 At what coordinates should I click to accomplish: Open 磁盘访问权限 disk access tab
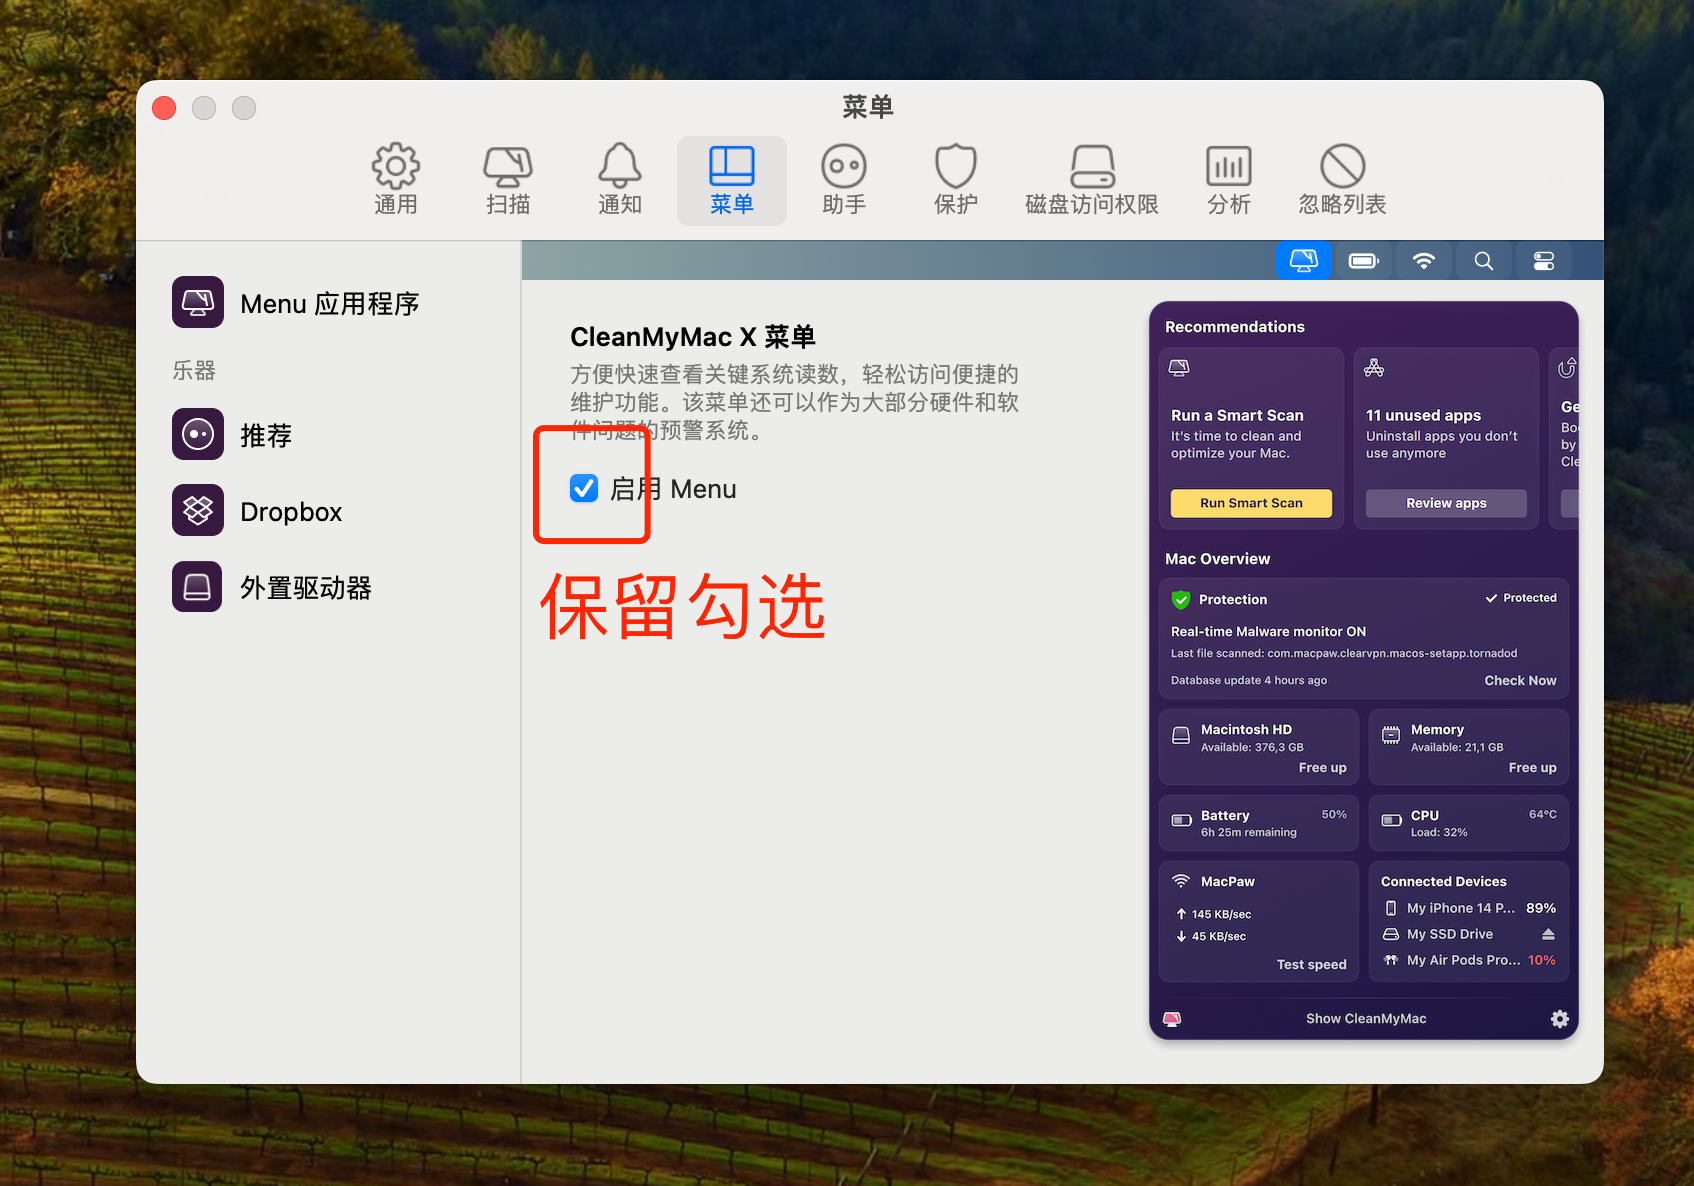1092,180
